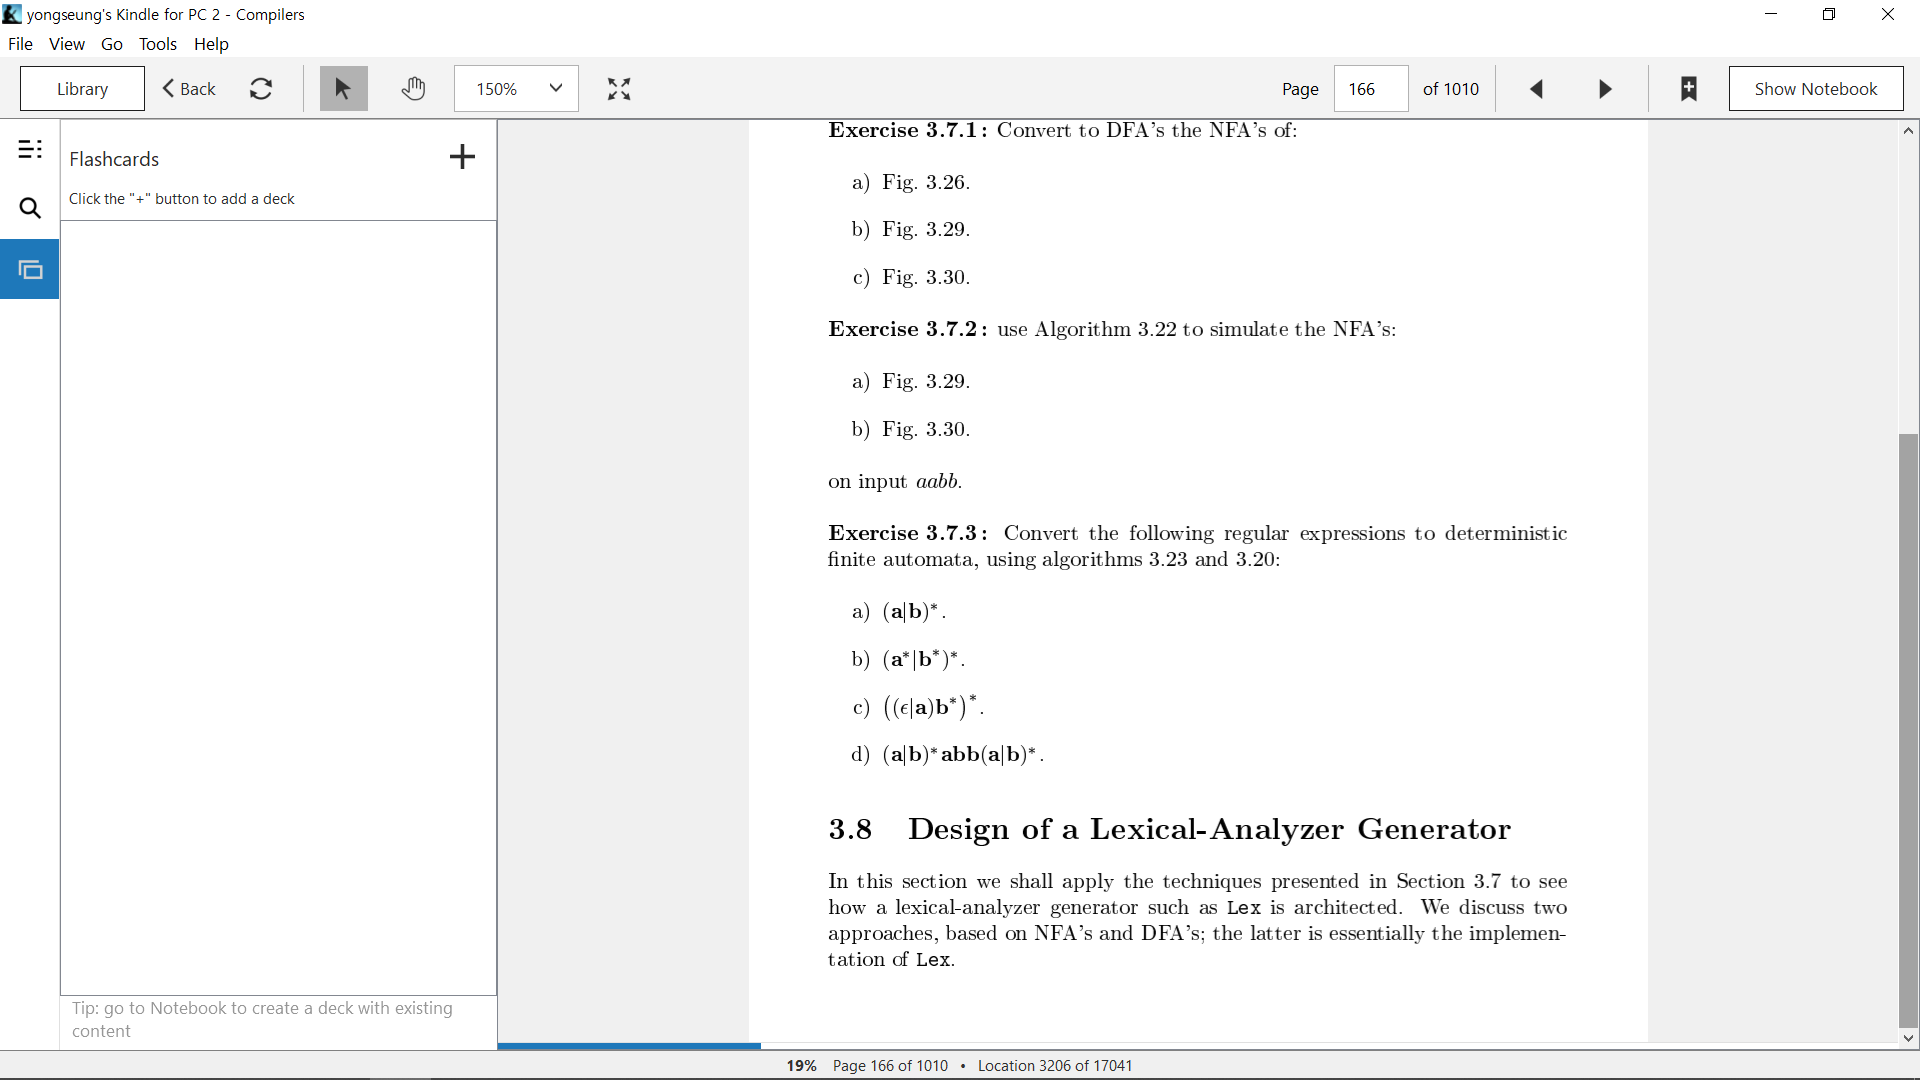1920x1080 pixels.
Task: Select the Flashcards sidebar icon
Action: tap(30, 269)
